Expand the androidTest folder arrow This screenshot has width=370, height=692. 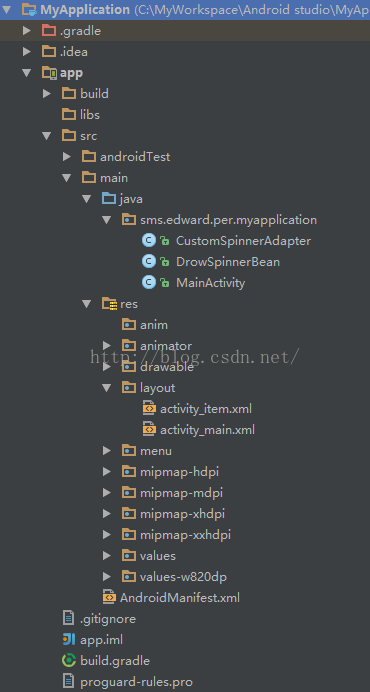pyautogui.click(x=67, y=157)
